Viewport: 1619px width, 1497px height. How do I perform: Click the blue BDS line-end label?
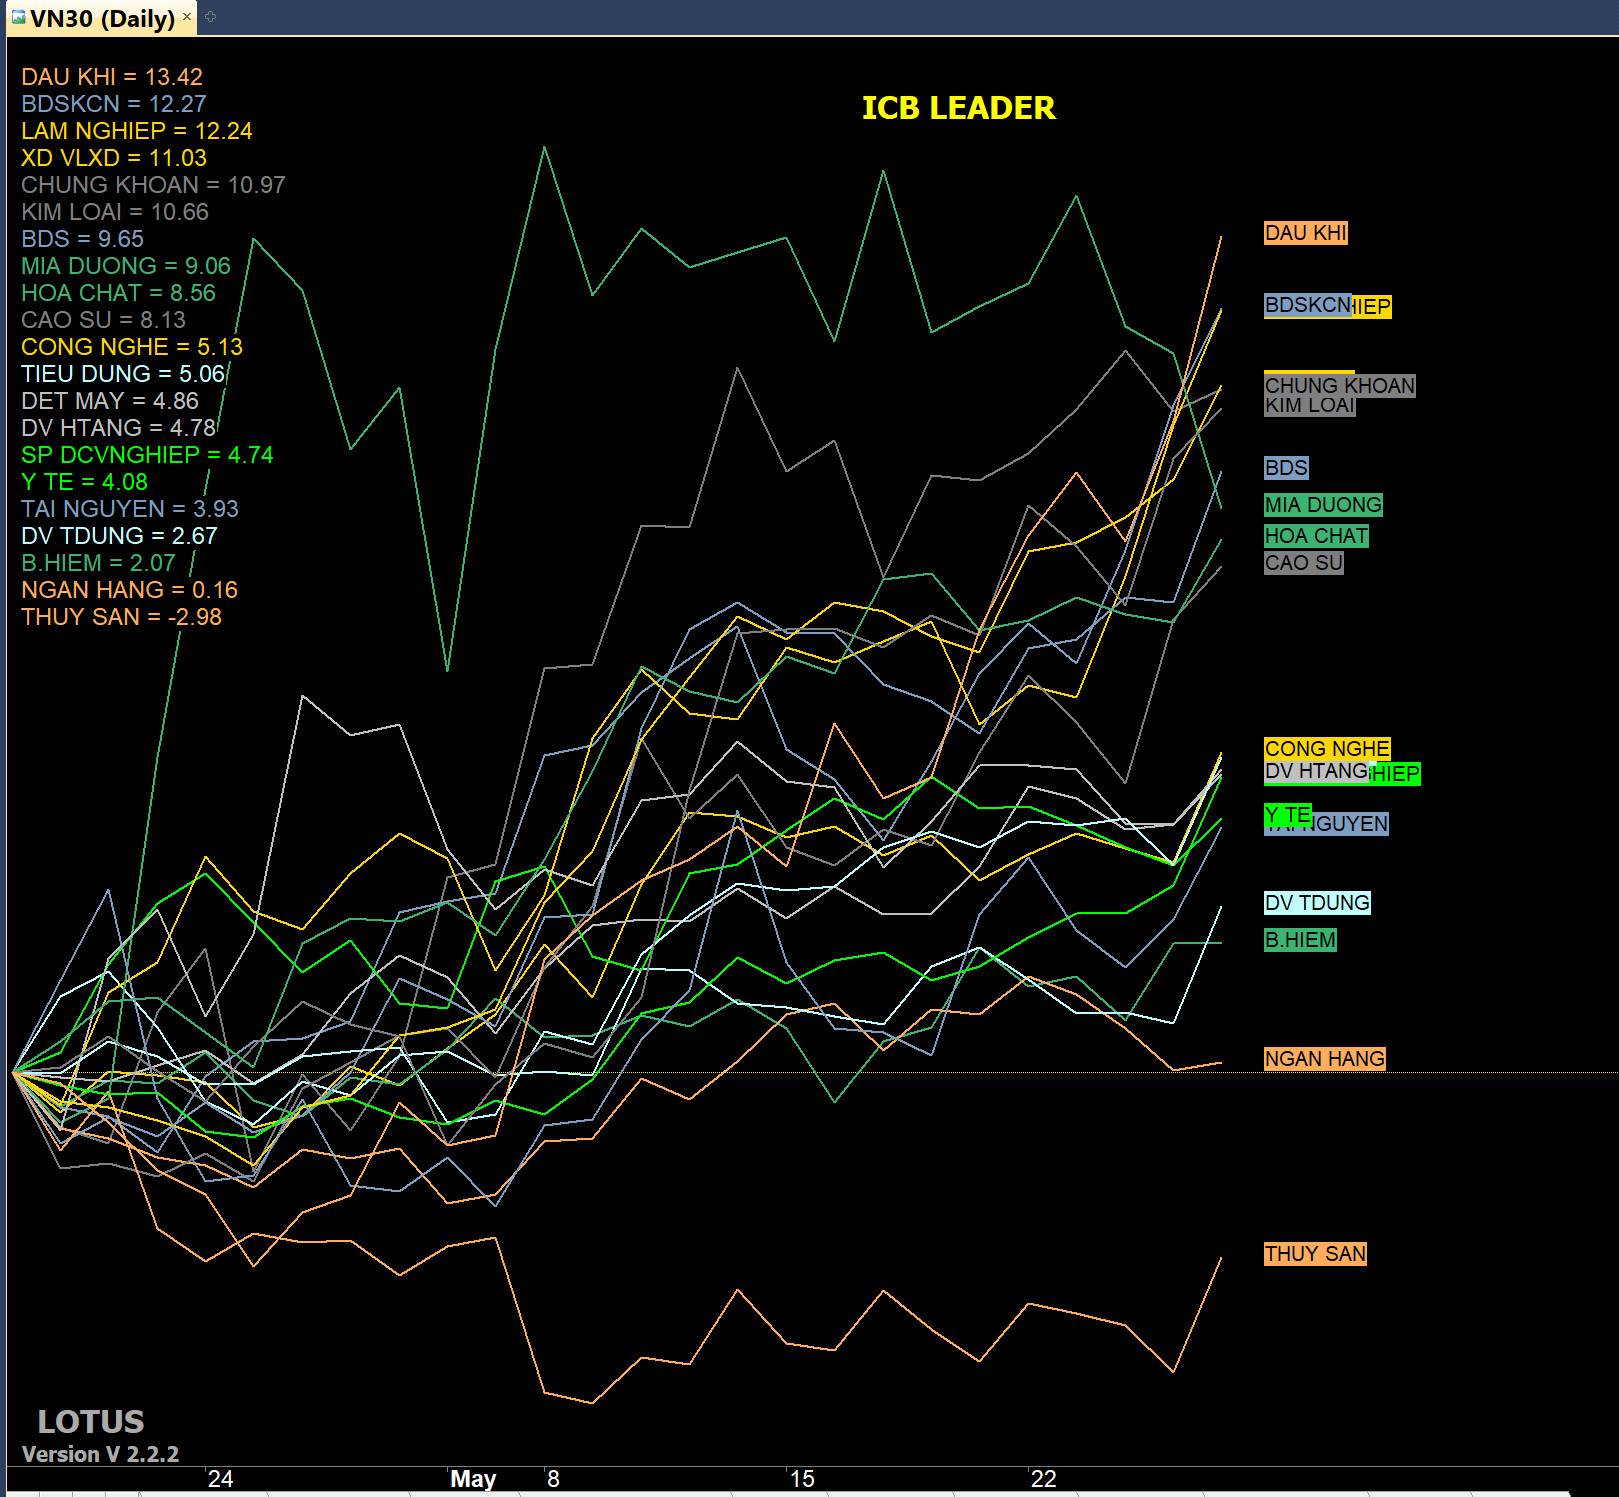click(1286, 468)
